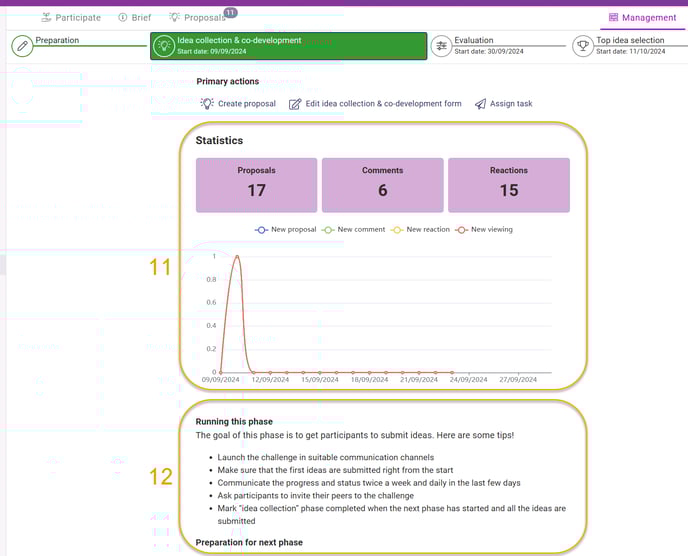Screen dimensions: 688x556
Task: Click Create proposal
Action: pos(238,104)
